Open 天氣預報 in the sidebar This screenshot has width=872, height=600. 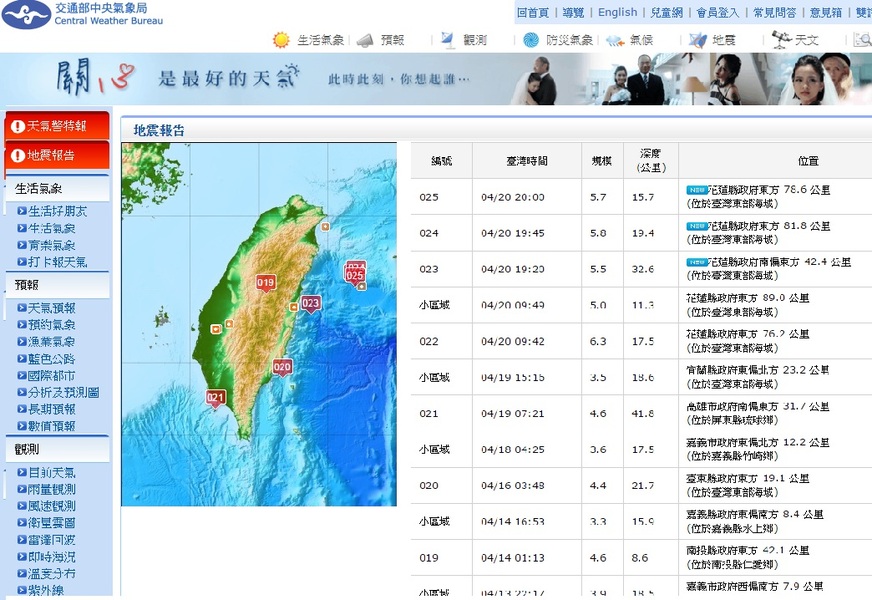coord(51,308)
